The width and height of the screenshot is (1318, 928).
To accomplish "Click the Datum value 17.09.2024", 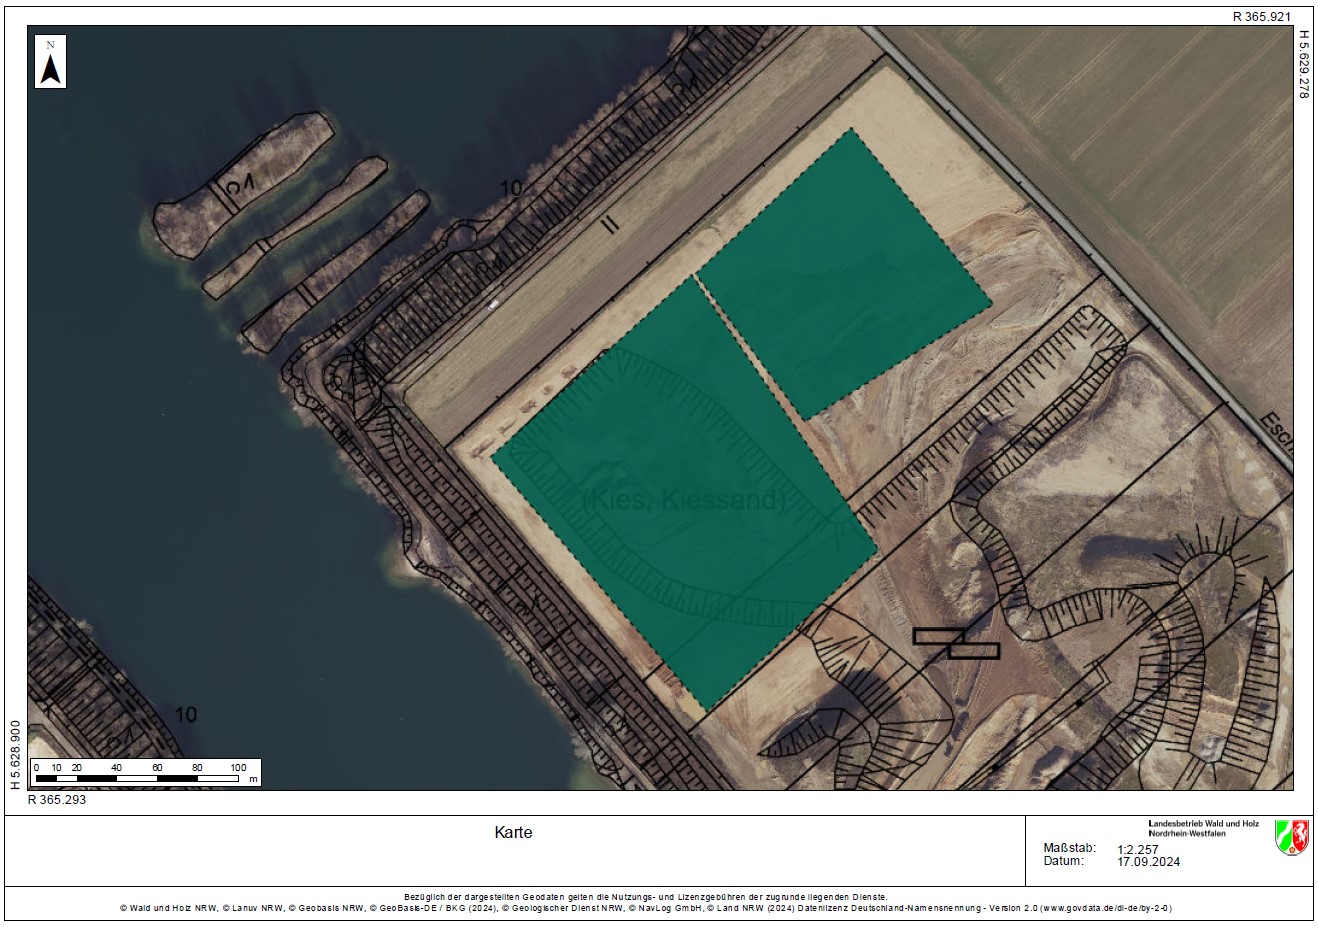I will coord(1148,861).
